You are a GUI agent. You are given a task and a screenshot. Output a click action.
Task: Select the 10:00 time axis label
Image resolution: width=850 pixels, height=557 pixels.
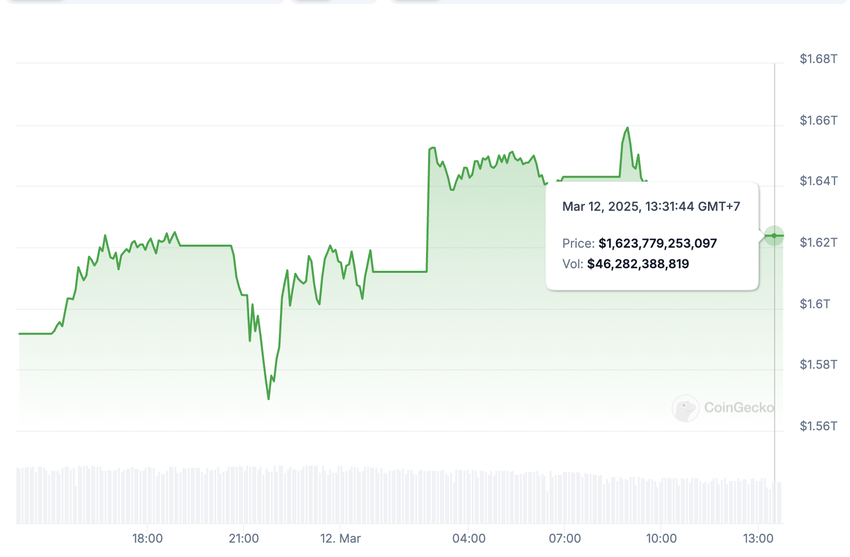pos(662,538)
